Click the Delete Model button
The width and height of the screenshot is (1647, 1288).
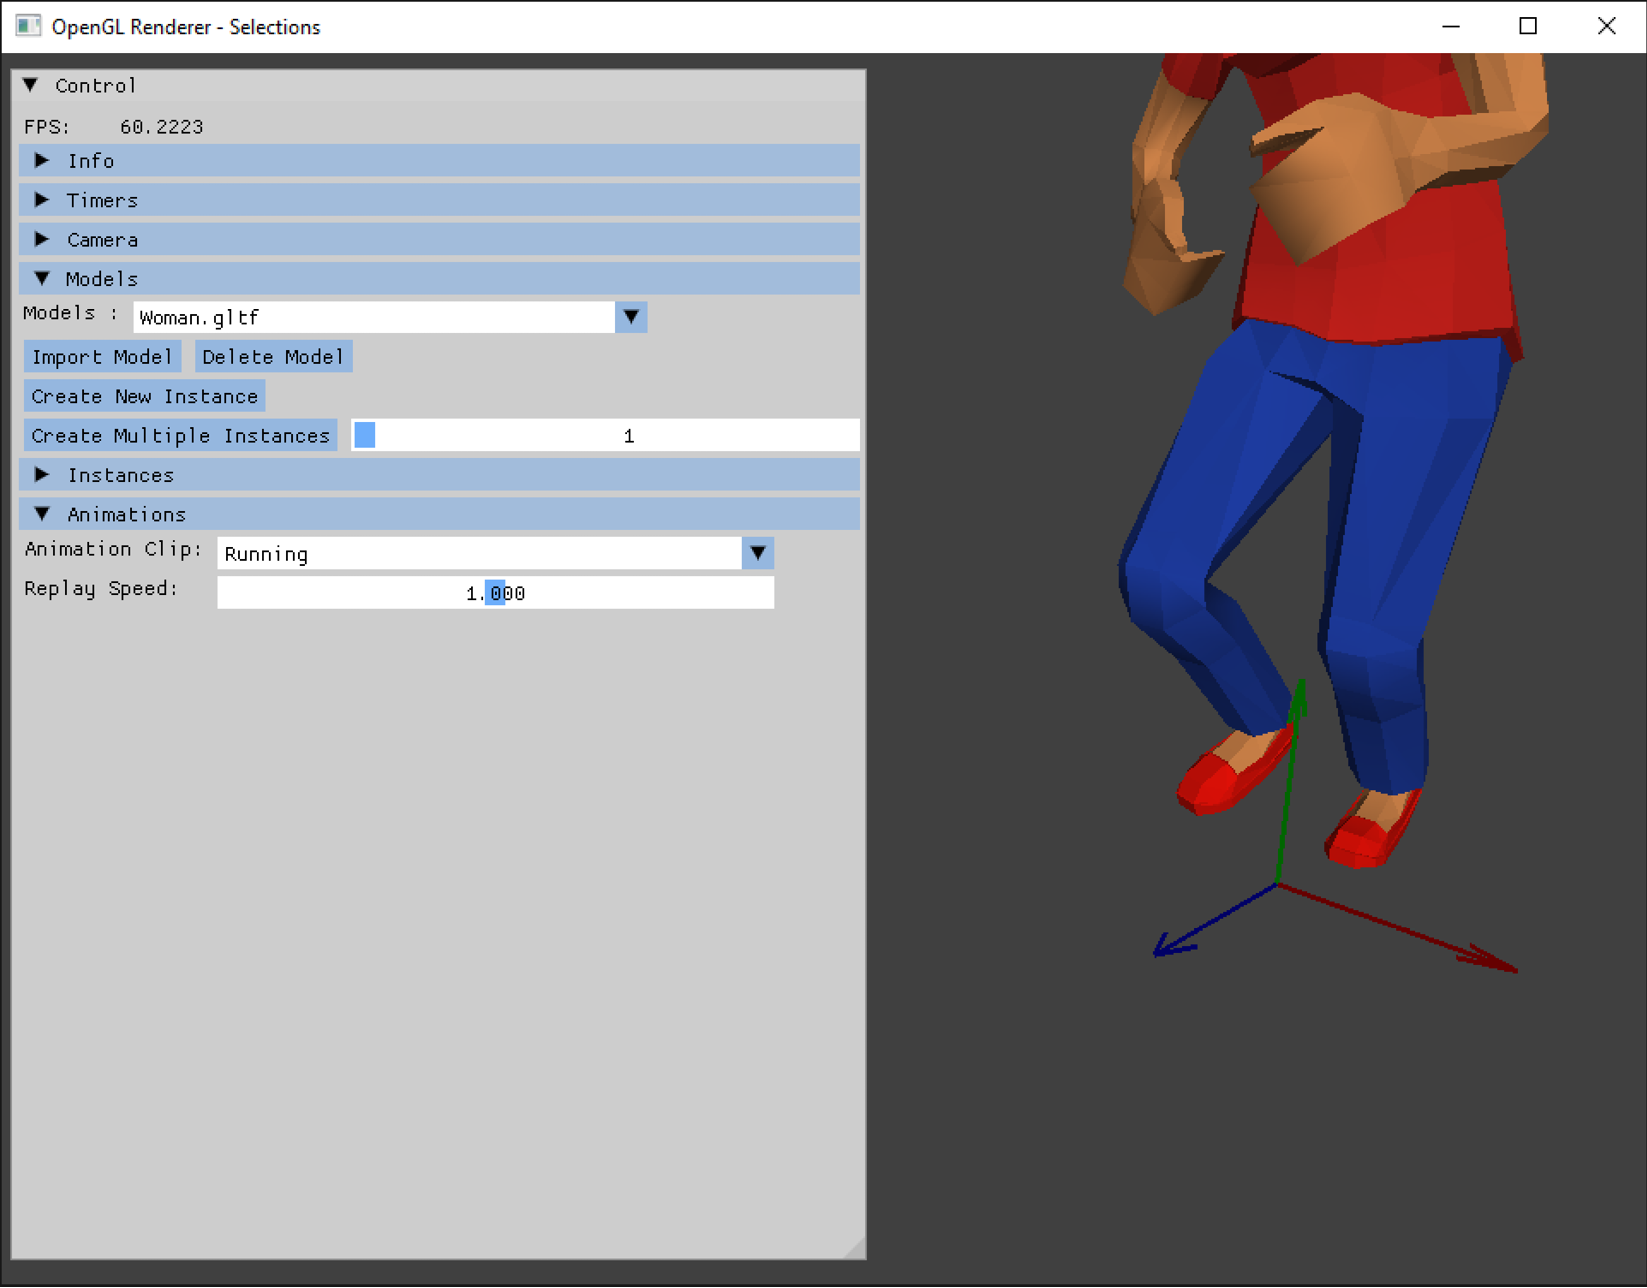pyautogui.click(x=272, y=356)
